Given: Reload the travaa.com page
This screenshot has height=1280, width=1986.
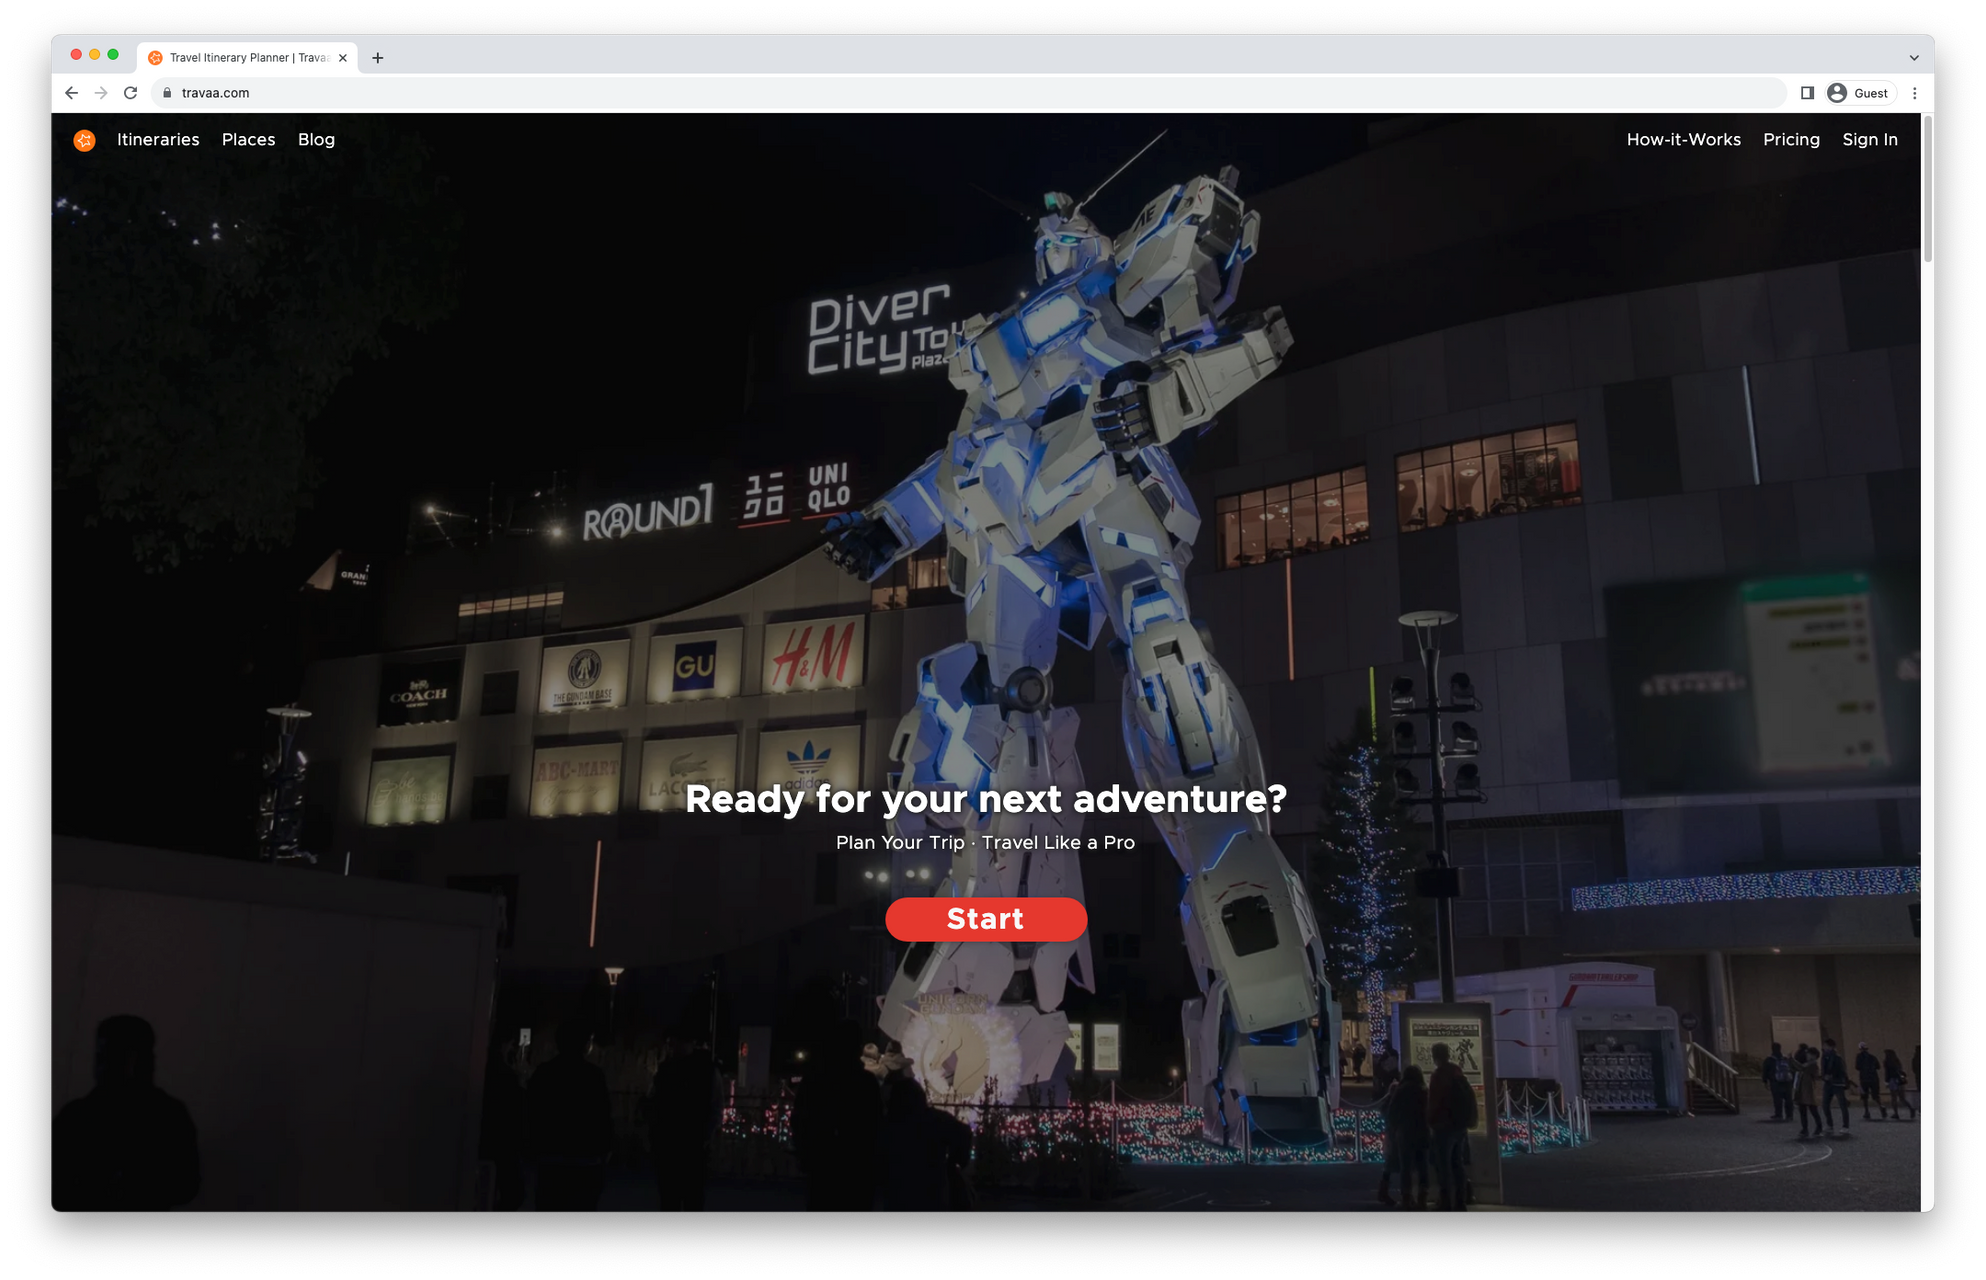Looking at the screenshot, I should [x=130, y=93].
